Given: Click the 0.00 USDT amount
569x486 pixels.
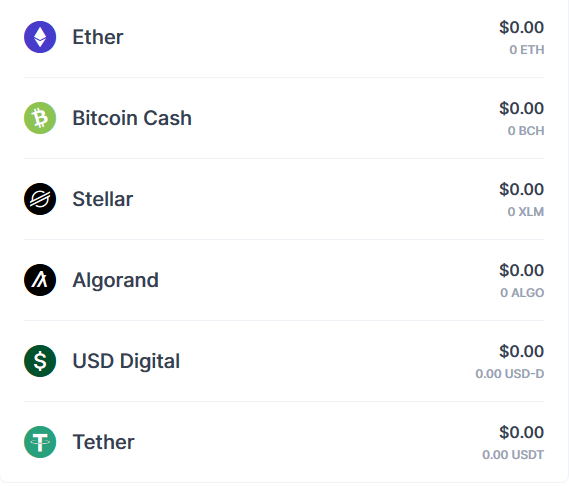Looking at the screenshot, I should point(513,454).
